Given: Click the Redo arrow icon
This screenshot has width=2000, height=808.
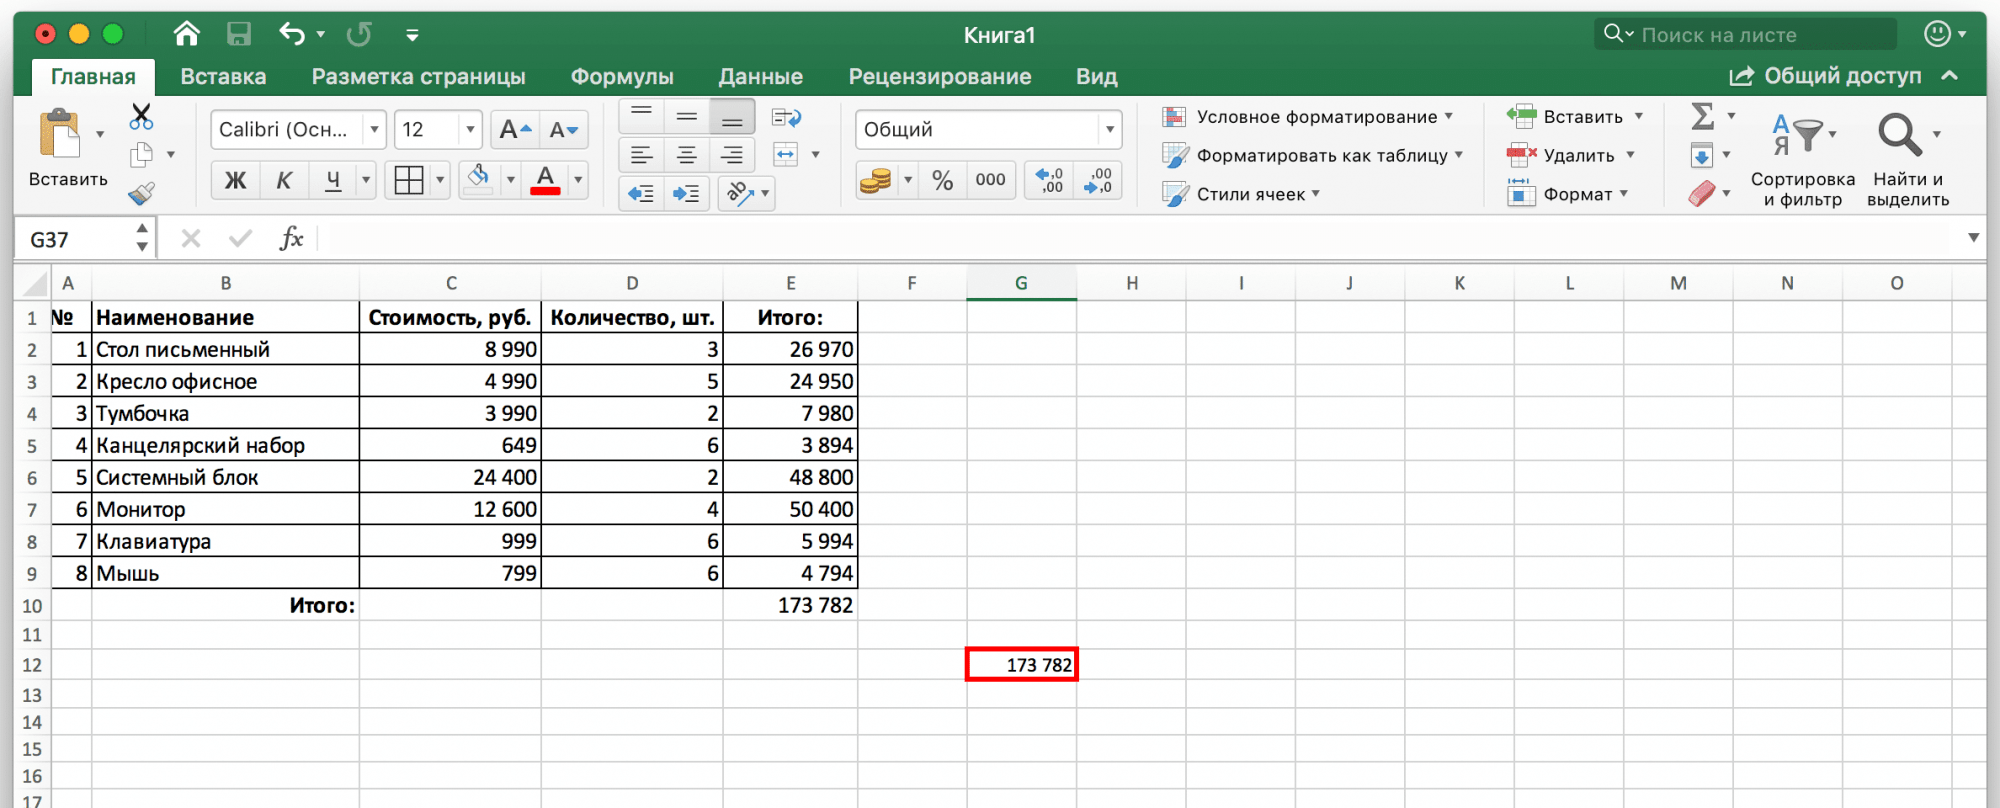Looking at the screenshot, I should tap(359, 34).
